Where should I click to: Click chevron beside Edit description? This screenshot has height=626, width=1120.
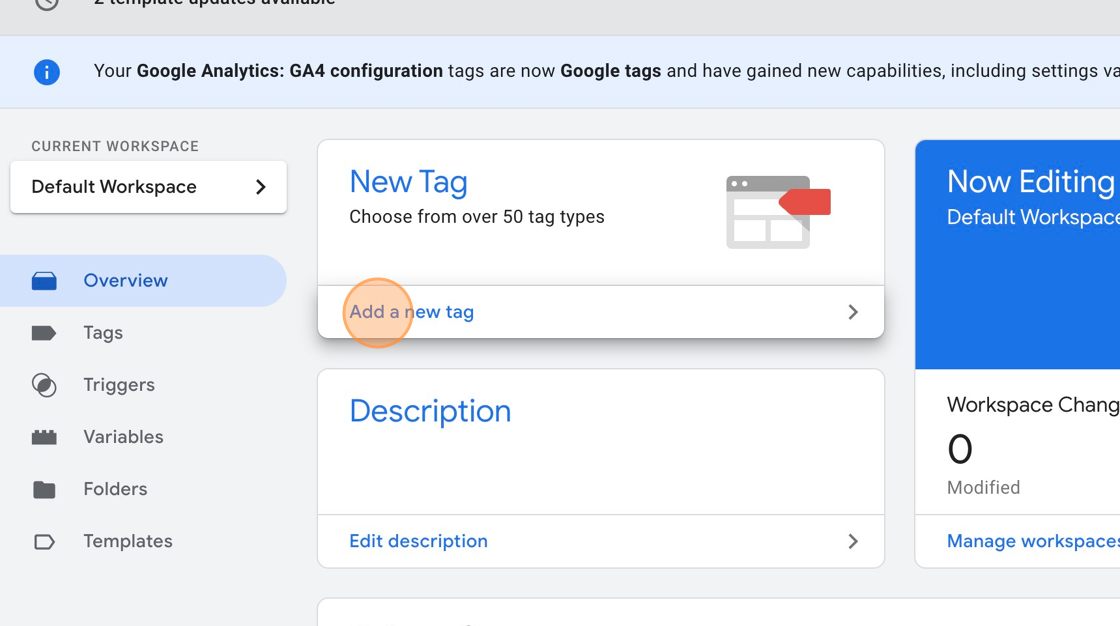tap(853, 541)
